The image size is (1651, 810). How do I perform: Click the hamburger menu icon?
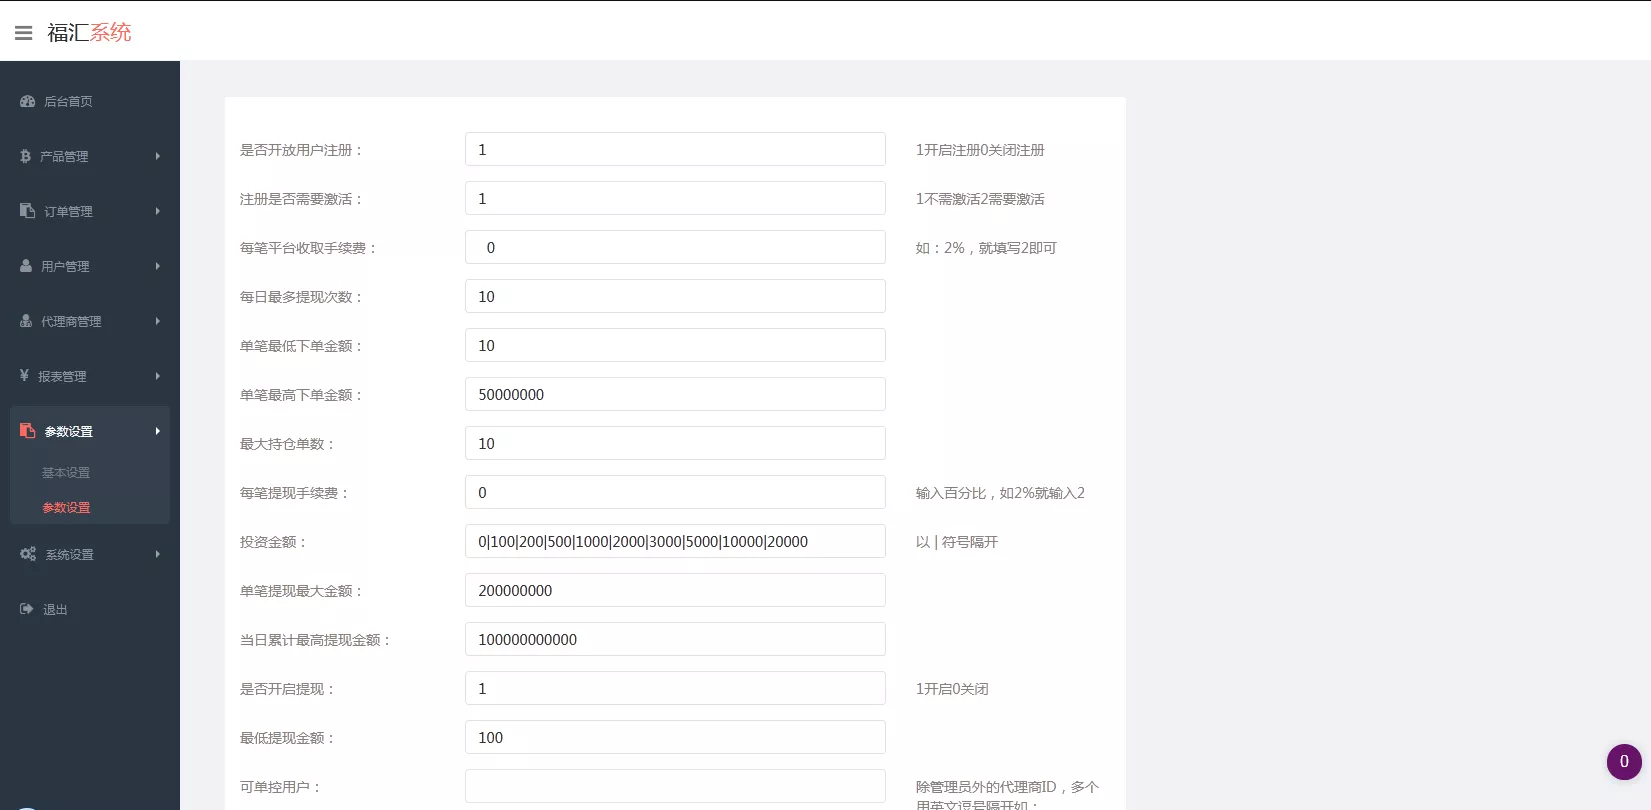23,33
